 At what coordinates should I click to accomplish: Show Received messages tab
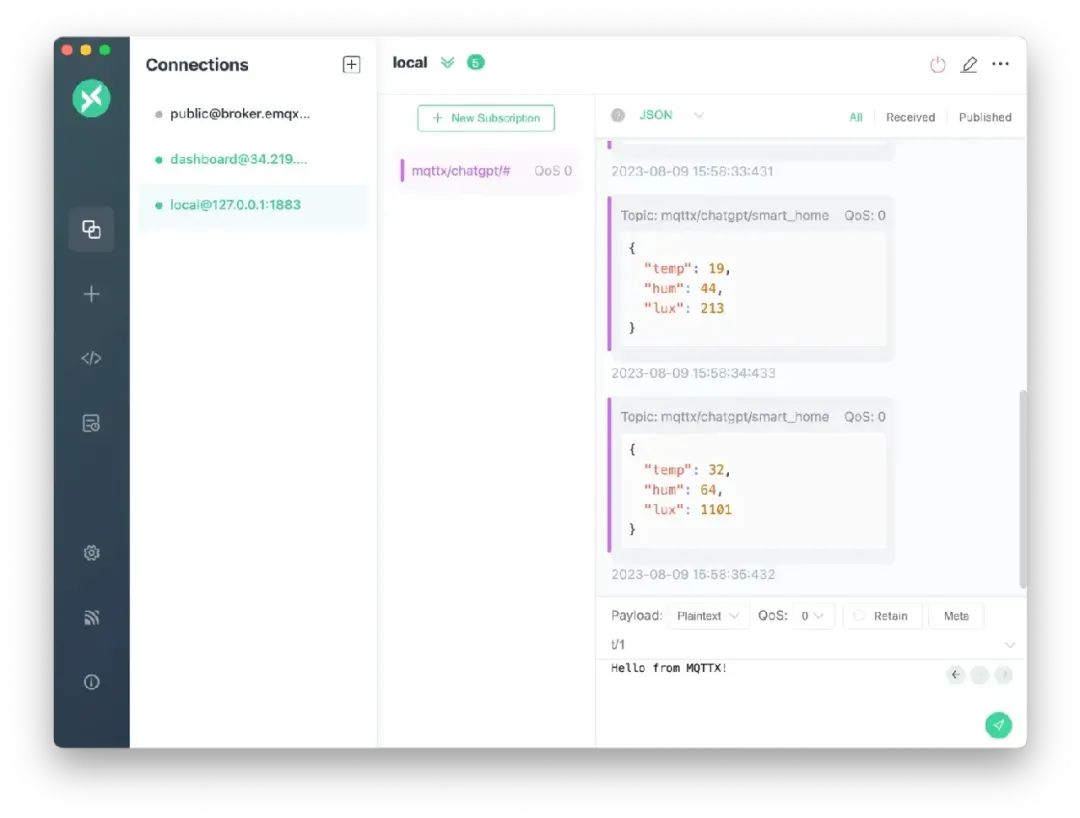click(911, 117)
